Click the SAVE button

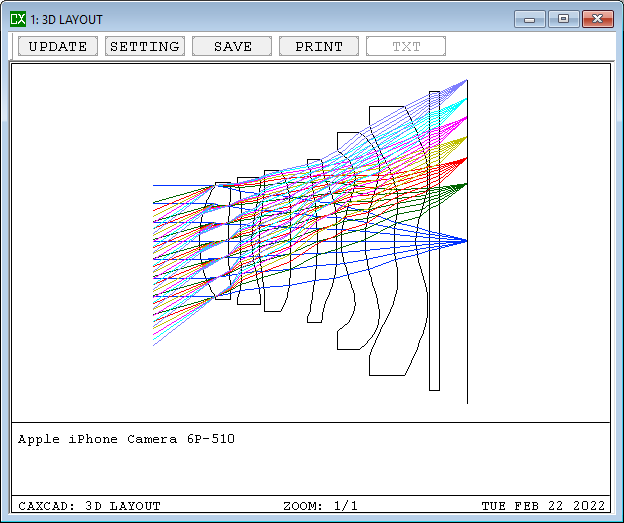click(x=232, y=46)
